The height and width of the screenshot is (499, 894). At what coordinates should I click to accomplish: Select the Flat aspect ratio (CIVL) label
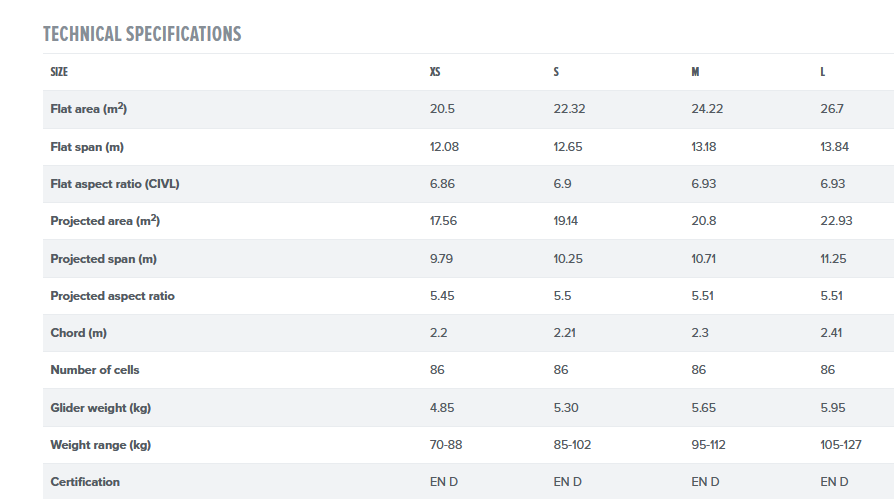[x=115, y=184]
